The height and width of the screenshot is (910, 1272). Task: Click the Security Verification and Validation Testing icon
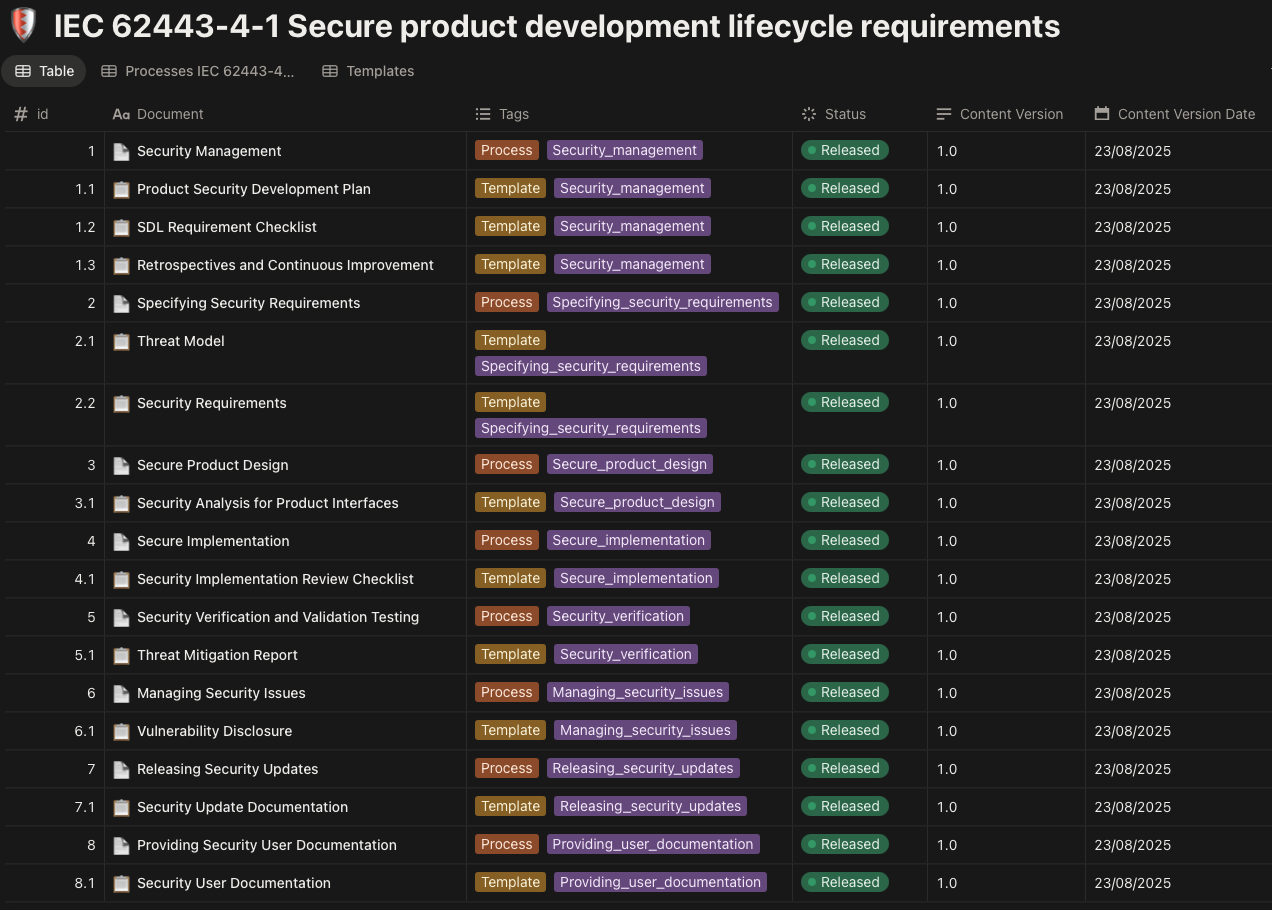[121, 617]
